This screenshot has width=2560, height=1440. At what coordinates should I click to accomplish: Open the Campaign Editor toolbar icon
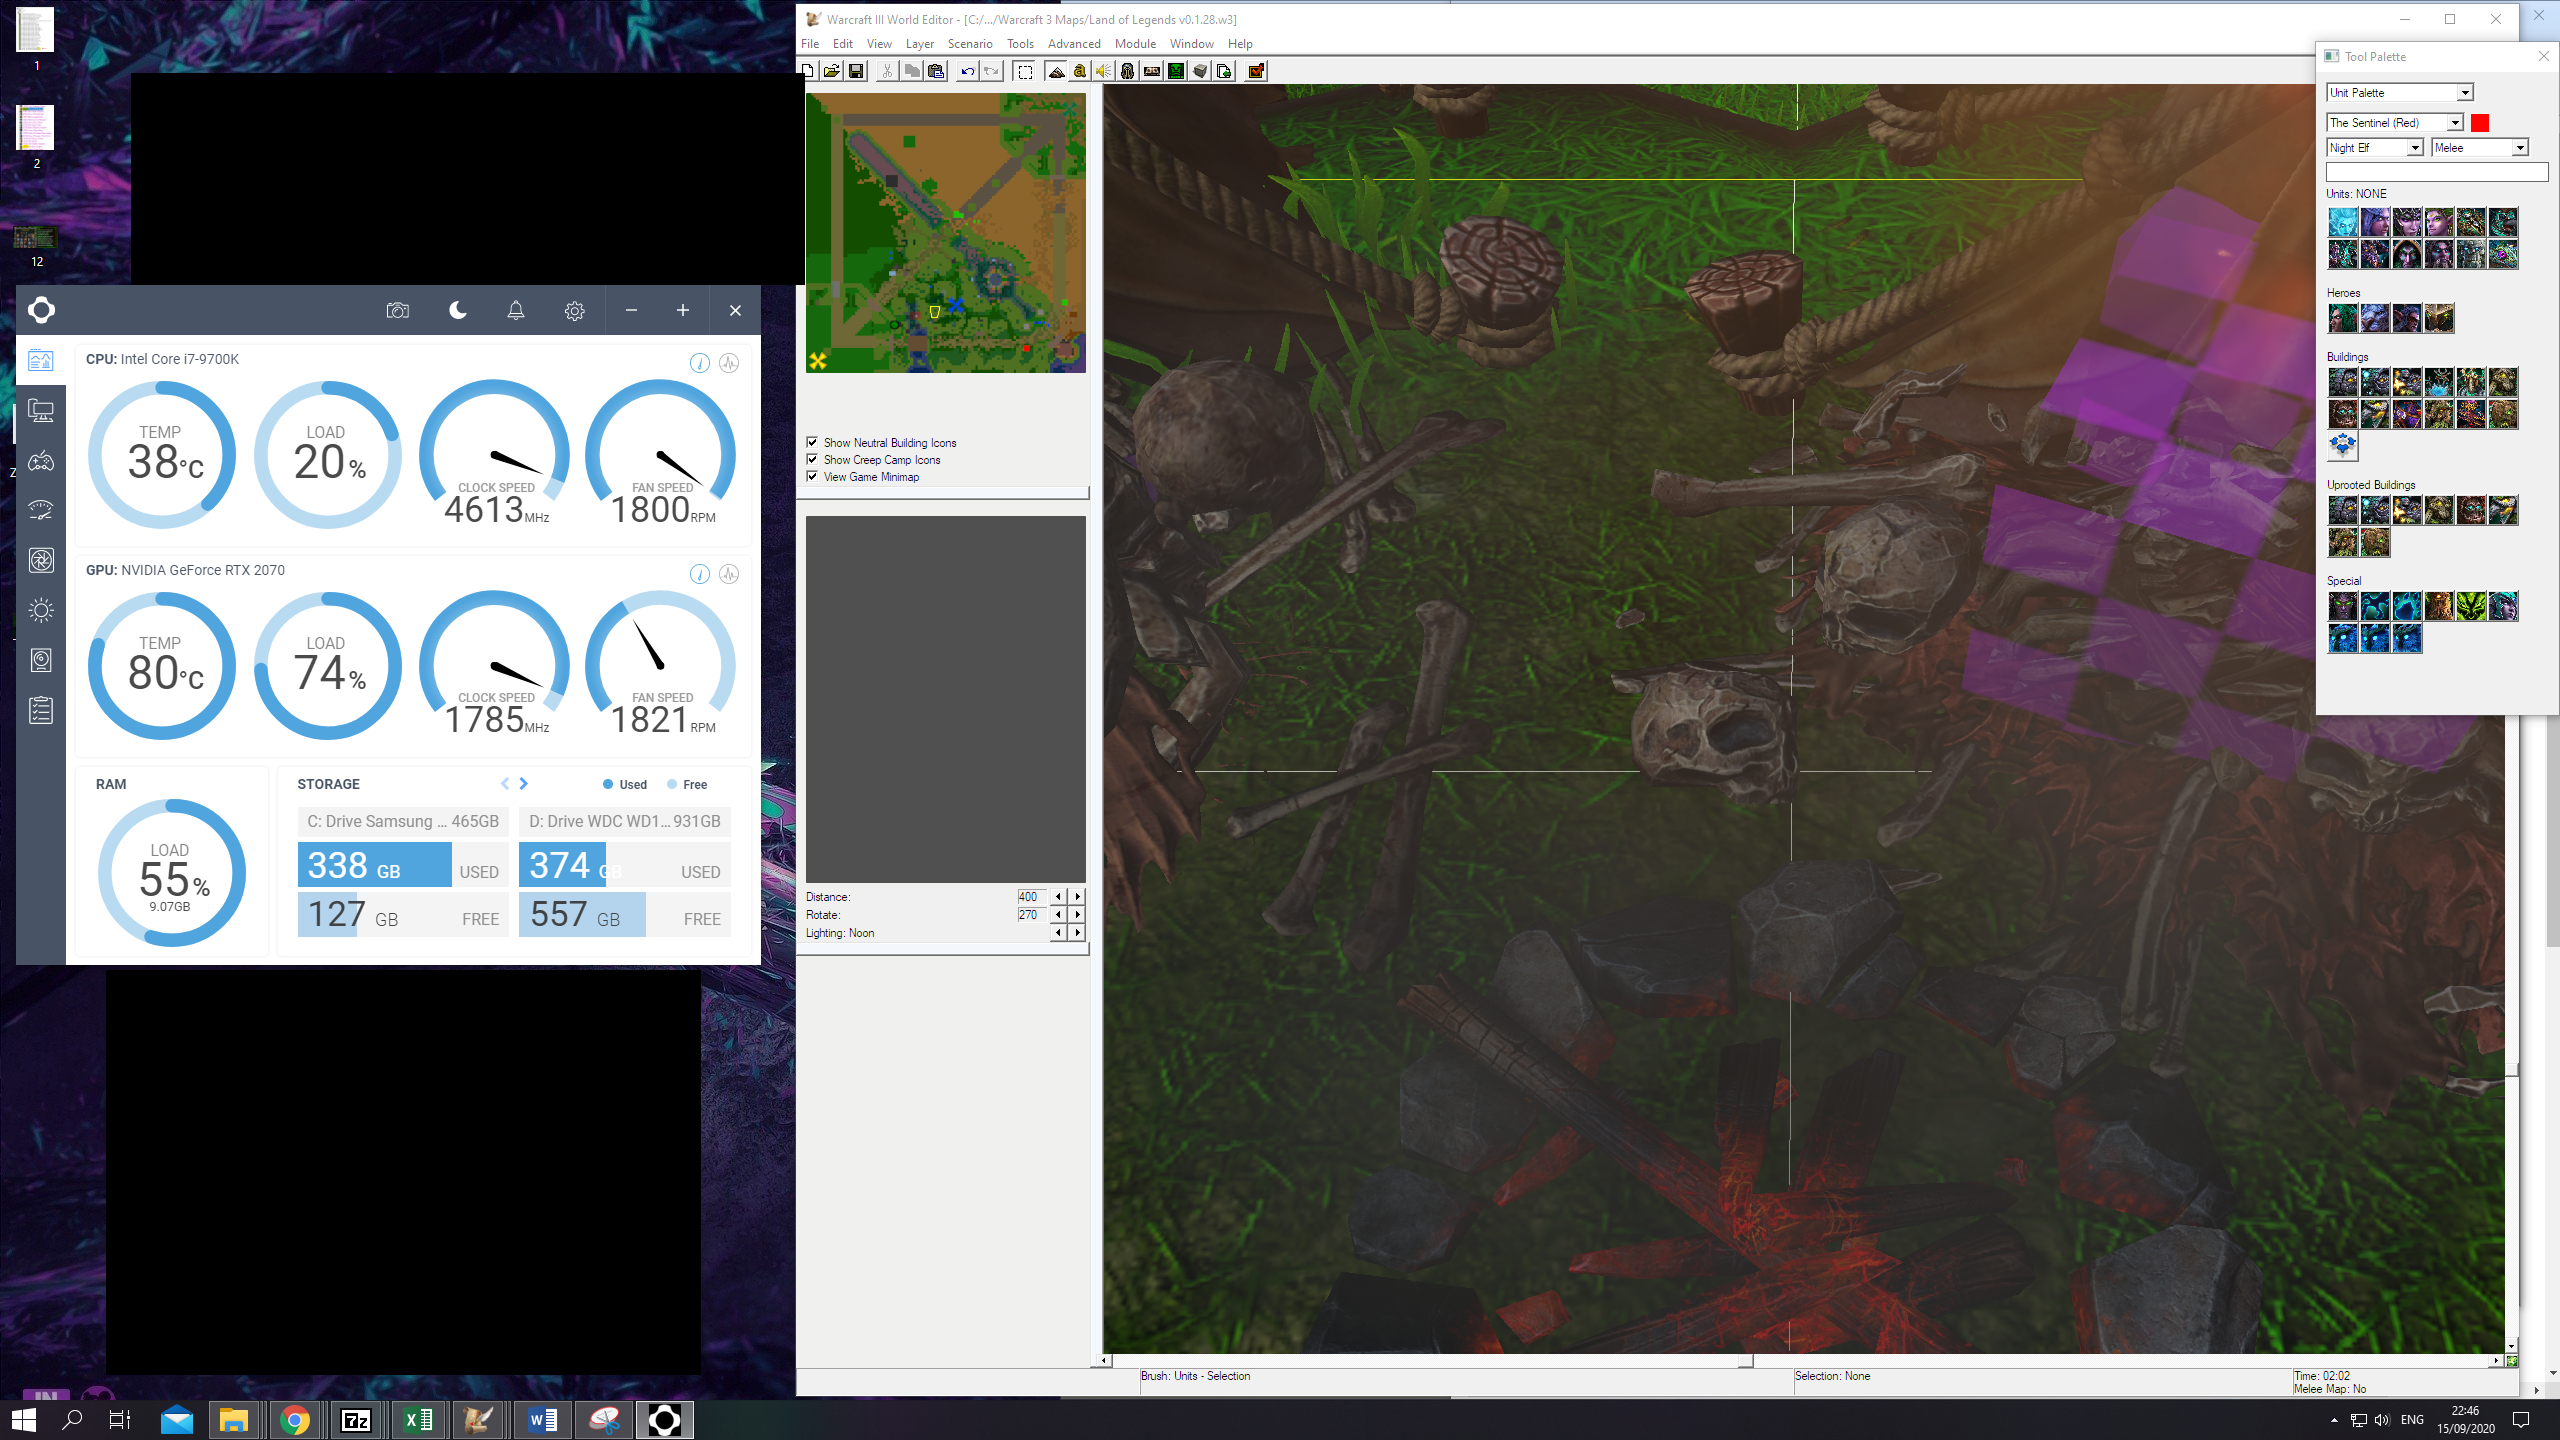click(x=1152, y=71)
